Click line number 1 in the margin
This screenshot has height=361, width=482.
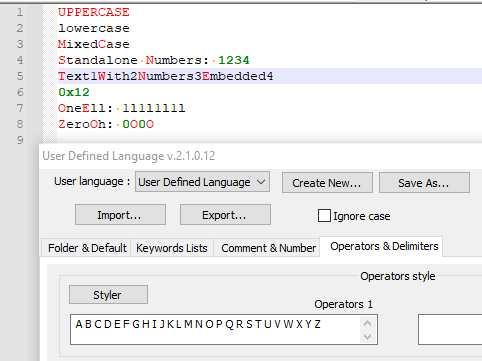pos(20,12)
